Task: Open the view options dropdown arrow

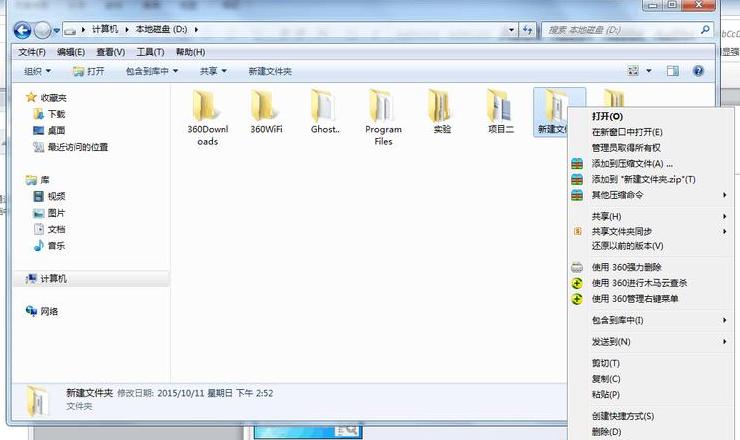Action: point(649,71)
